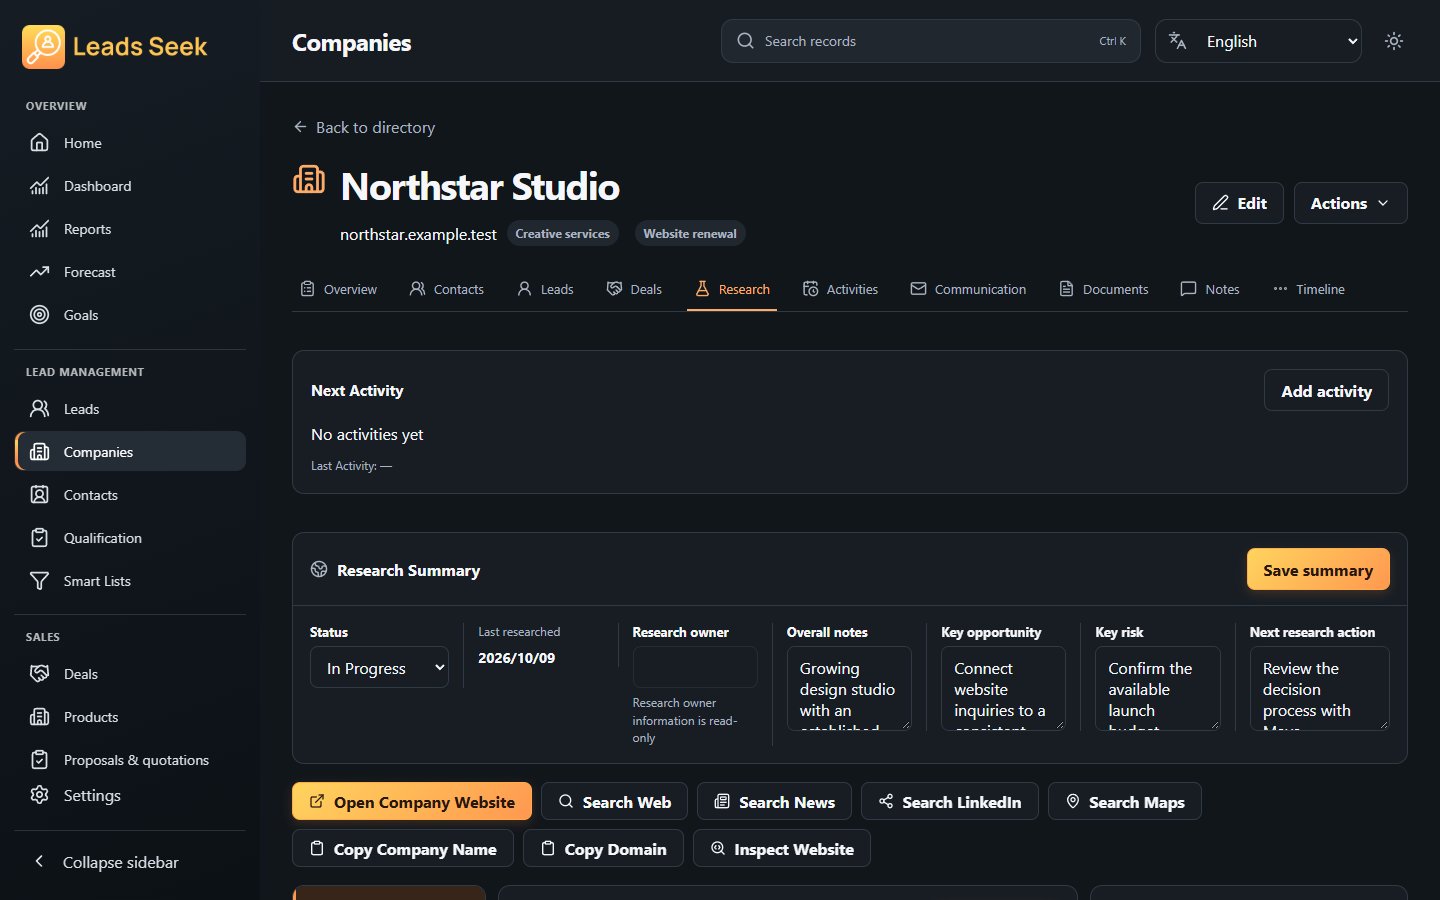1440x900 pixels.
Task: Click Copy Company Name button
Action: [x=403, y=848]
